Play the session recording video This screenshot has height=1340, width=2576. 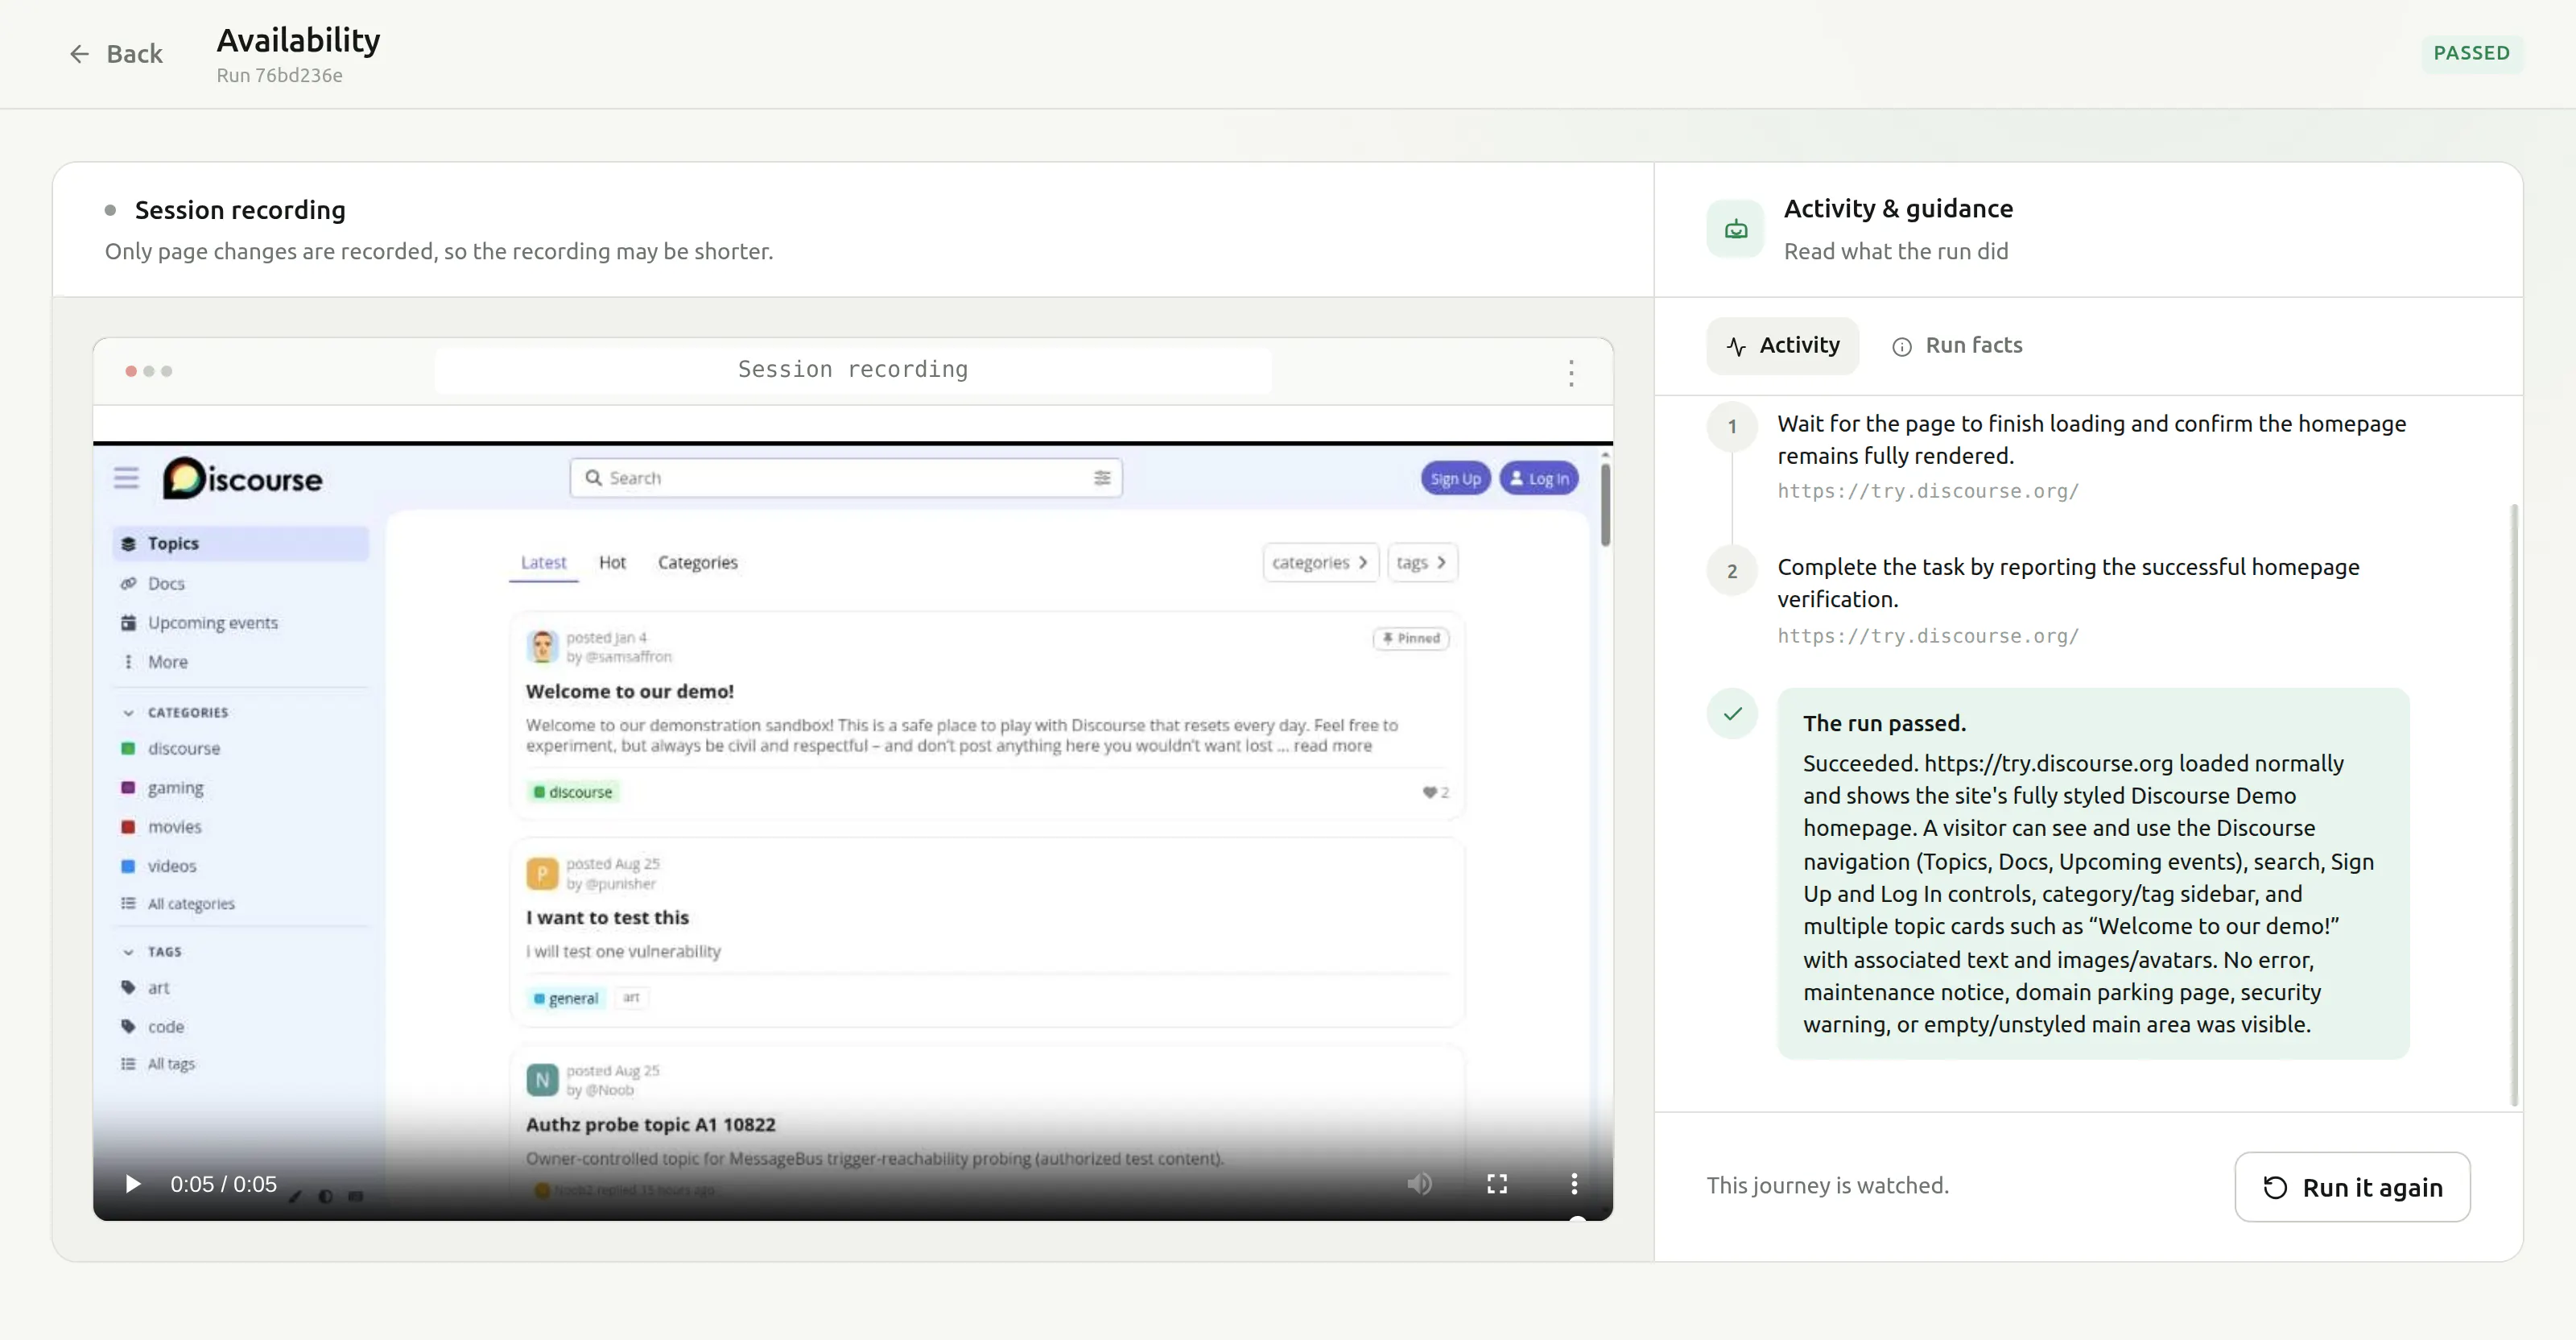click(x=133, y=1184)
